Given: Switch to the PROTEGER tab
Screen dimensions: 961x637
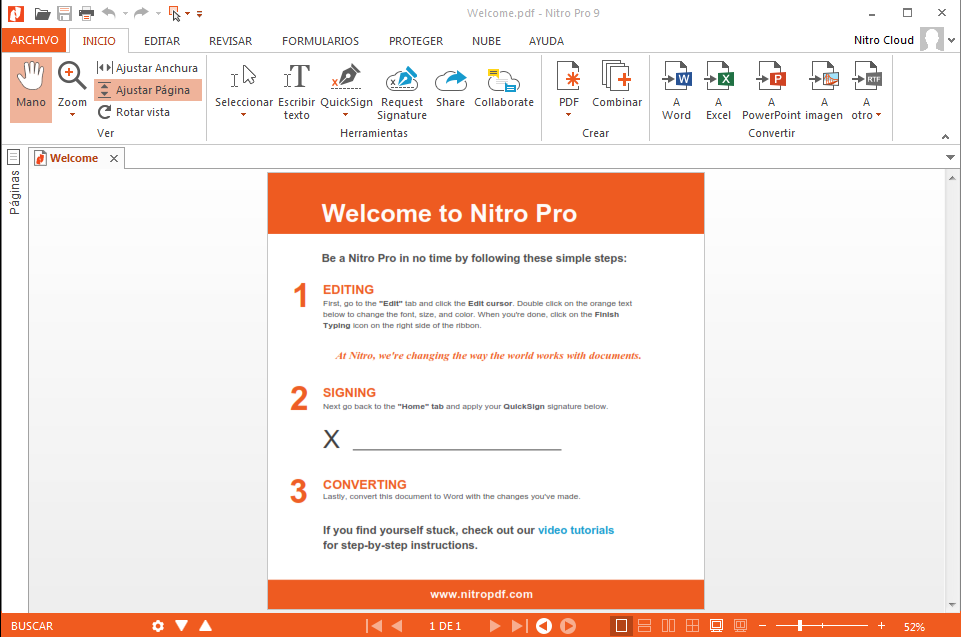Looking at the screenshot, I should coord(416,41).
